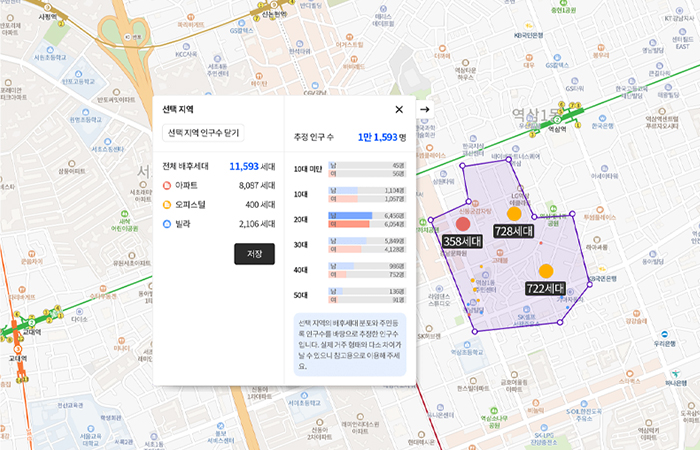Click the 선택 지역 인구수 닫기 button
This screenshot has height=450, width=700.
[x=204, y=133]
